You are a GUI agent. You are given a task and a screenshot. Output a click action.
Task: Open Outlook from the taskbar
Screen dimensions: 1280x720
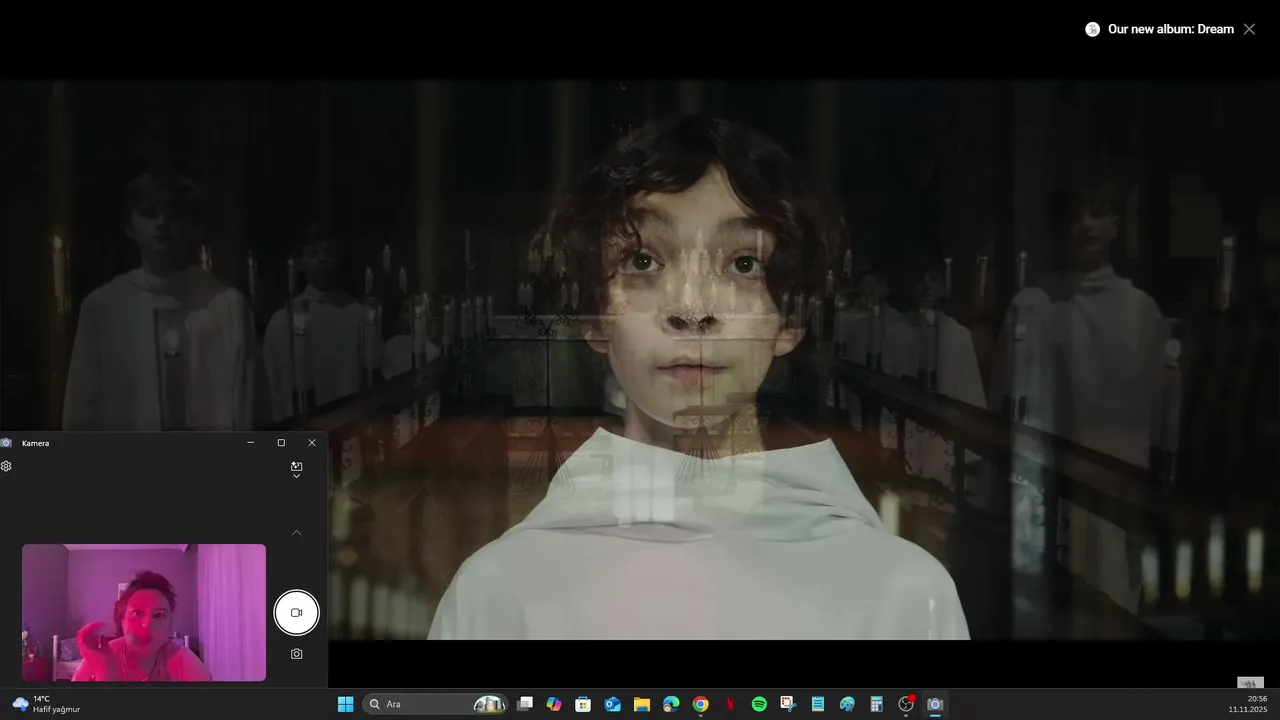[x=613, y=704]
